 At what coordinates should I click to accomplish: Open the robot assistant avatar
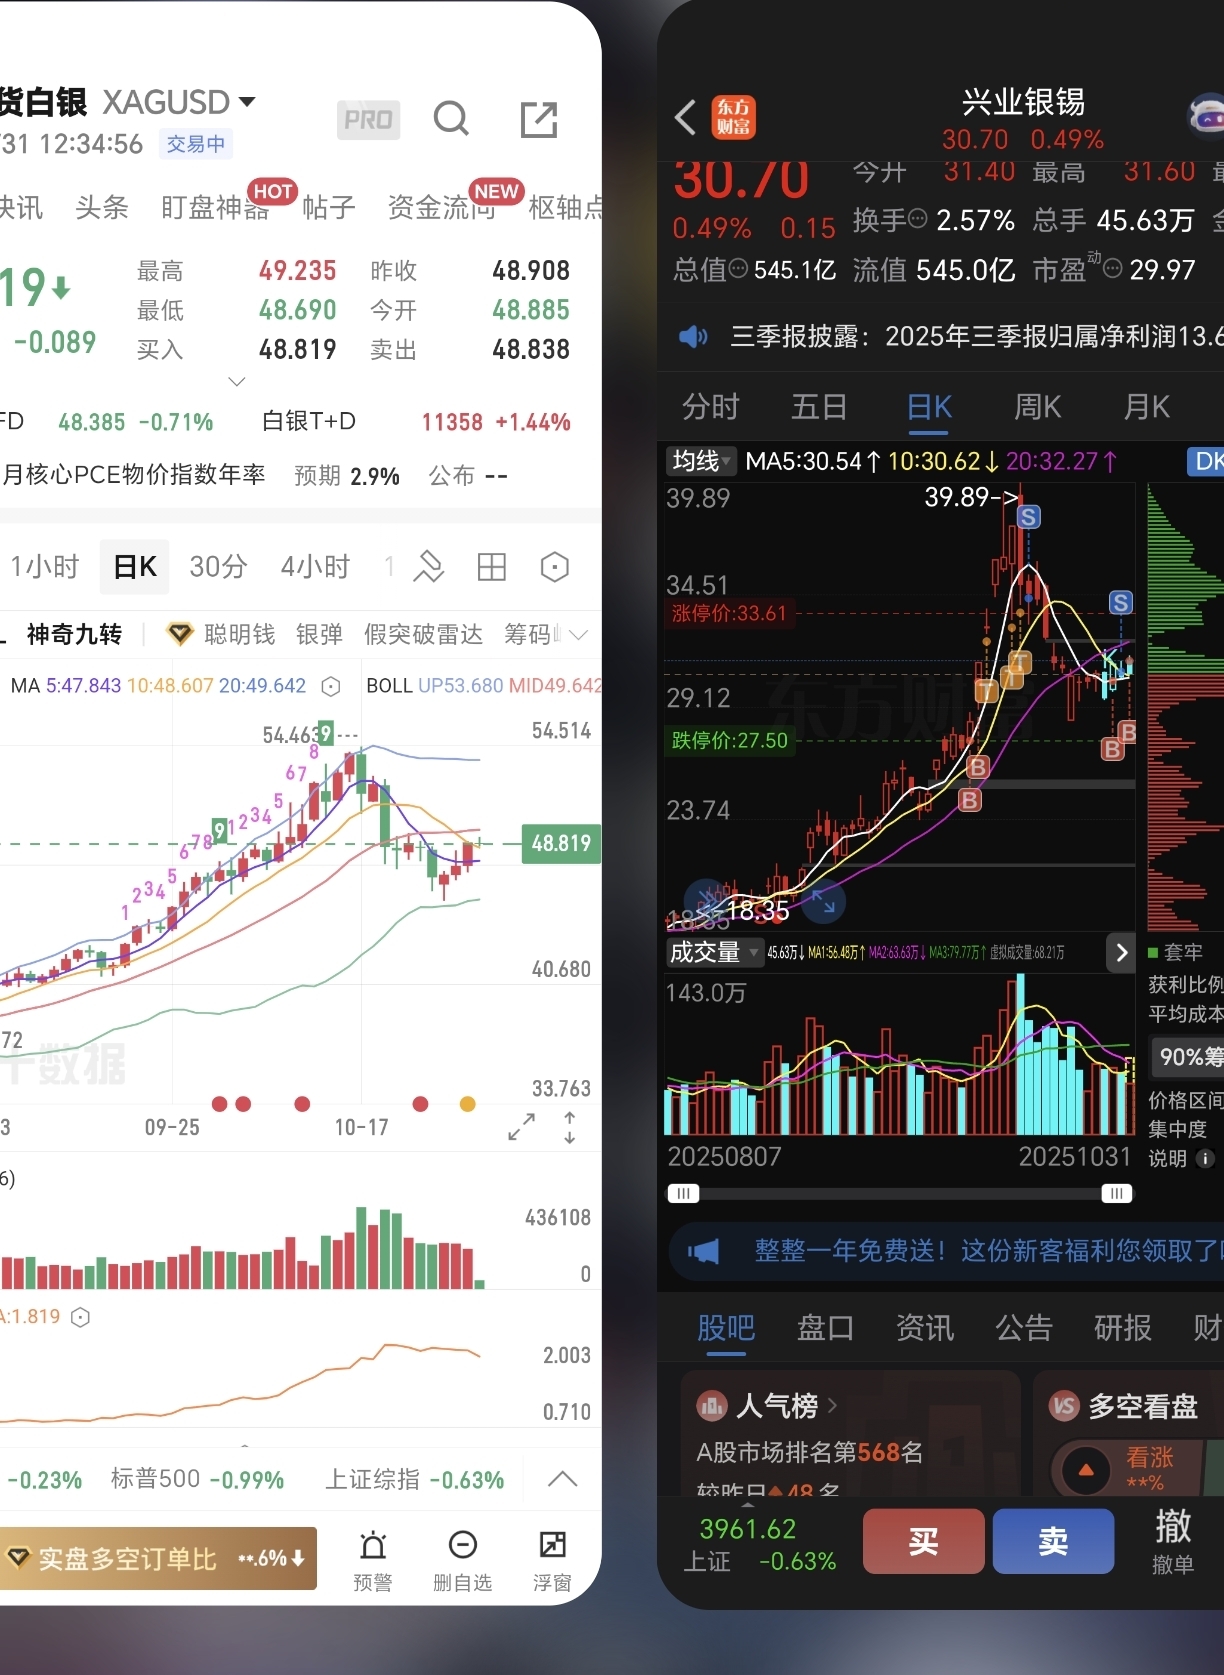point(1206,117)
